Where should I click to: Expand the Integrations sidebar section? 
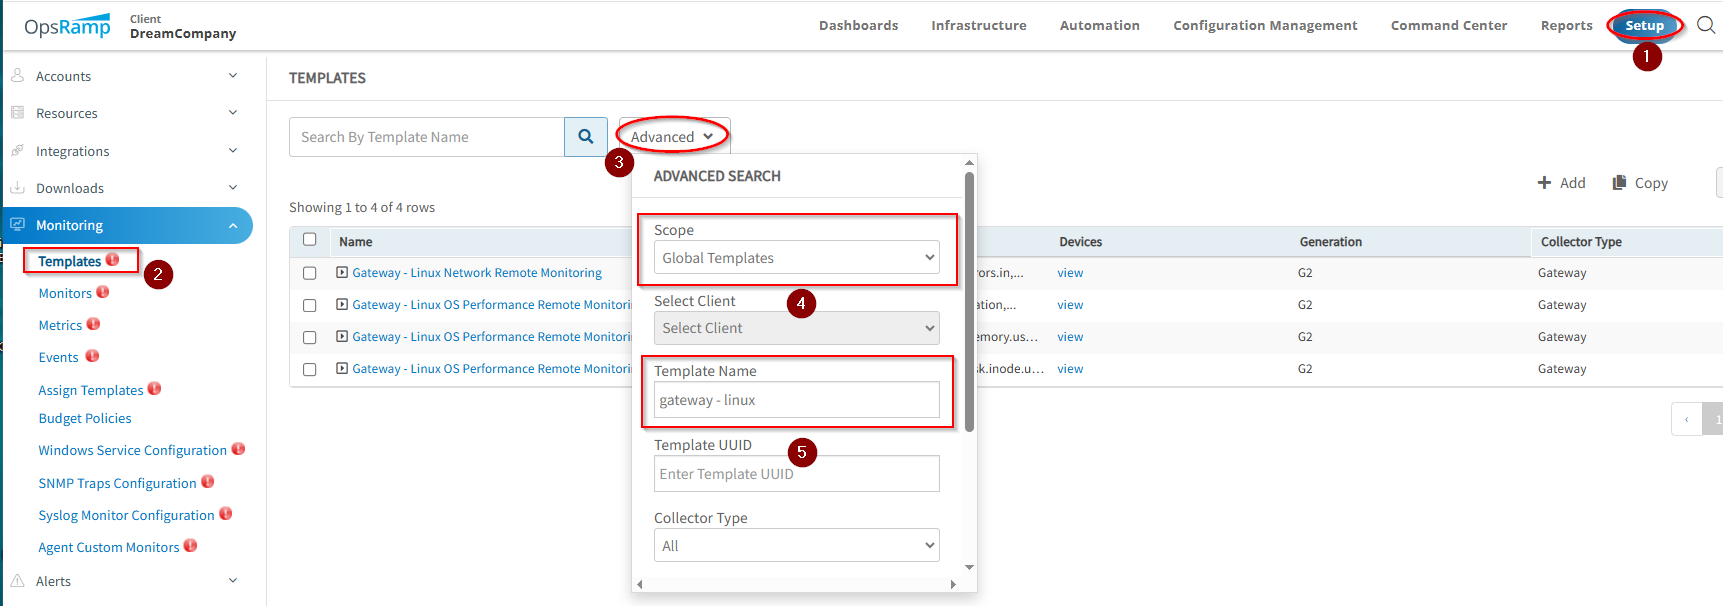tap(233, 150)
